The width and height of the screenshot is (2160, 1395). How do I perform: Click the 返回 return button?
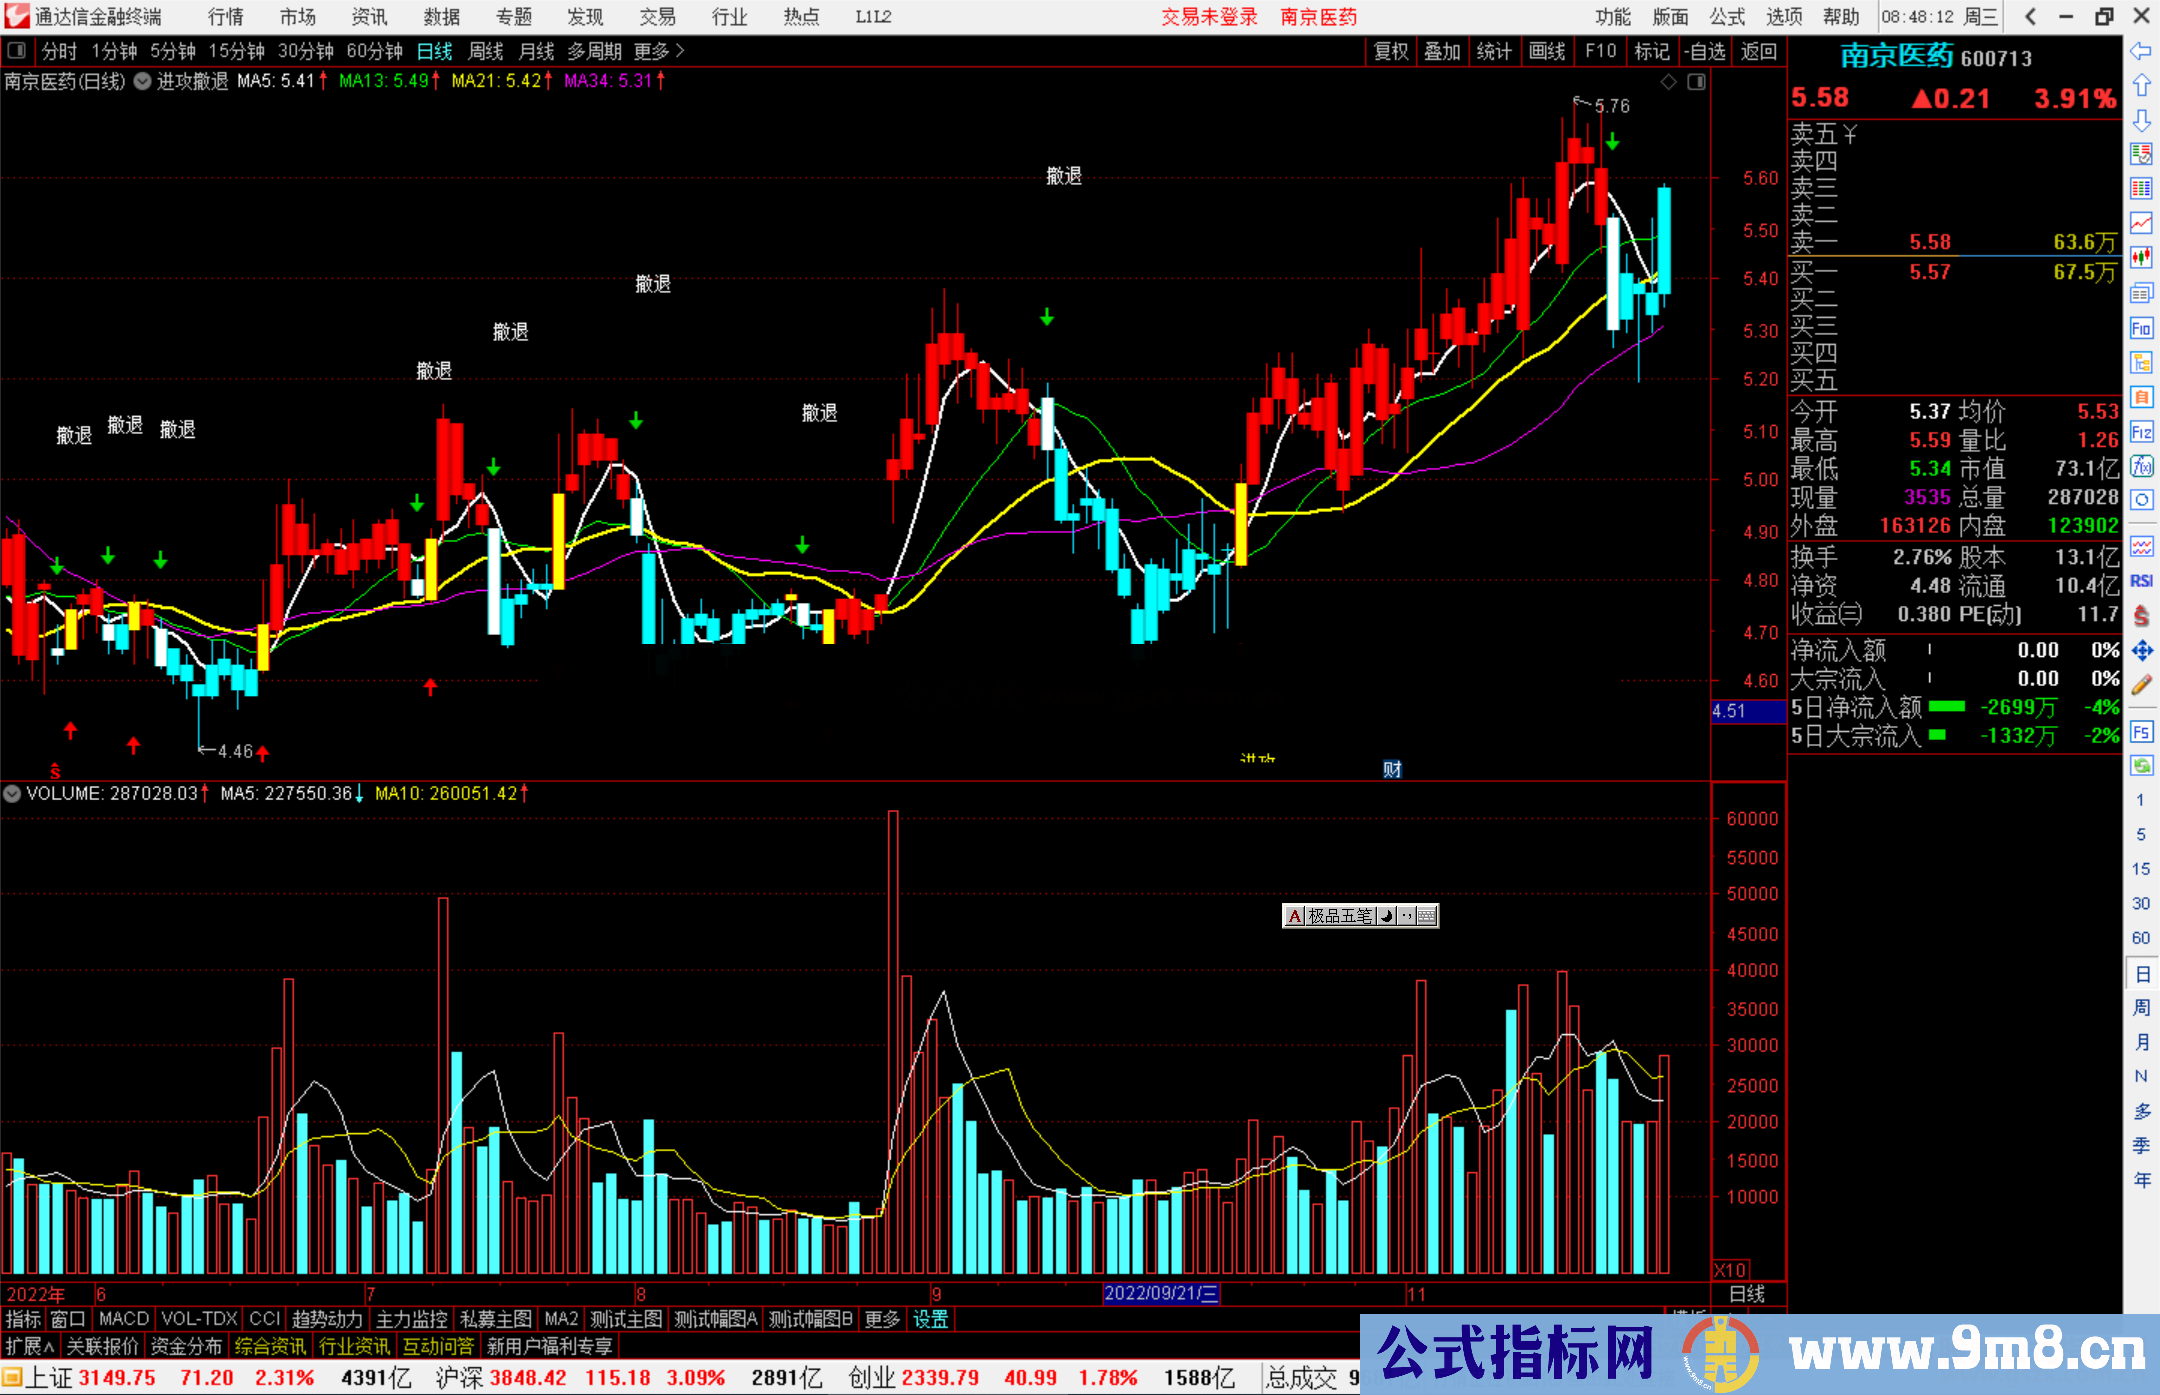(x=1758, y=51)
